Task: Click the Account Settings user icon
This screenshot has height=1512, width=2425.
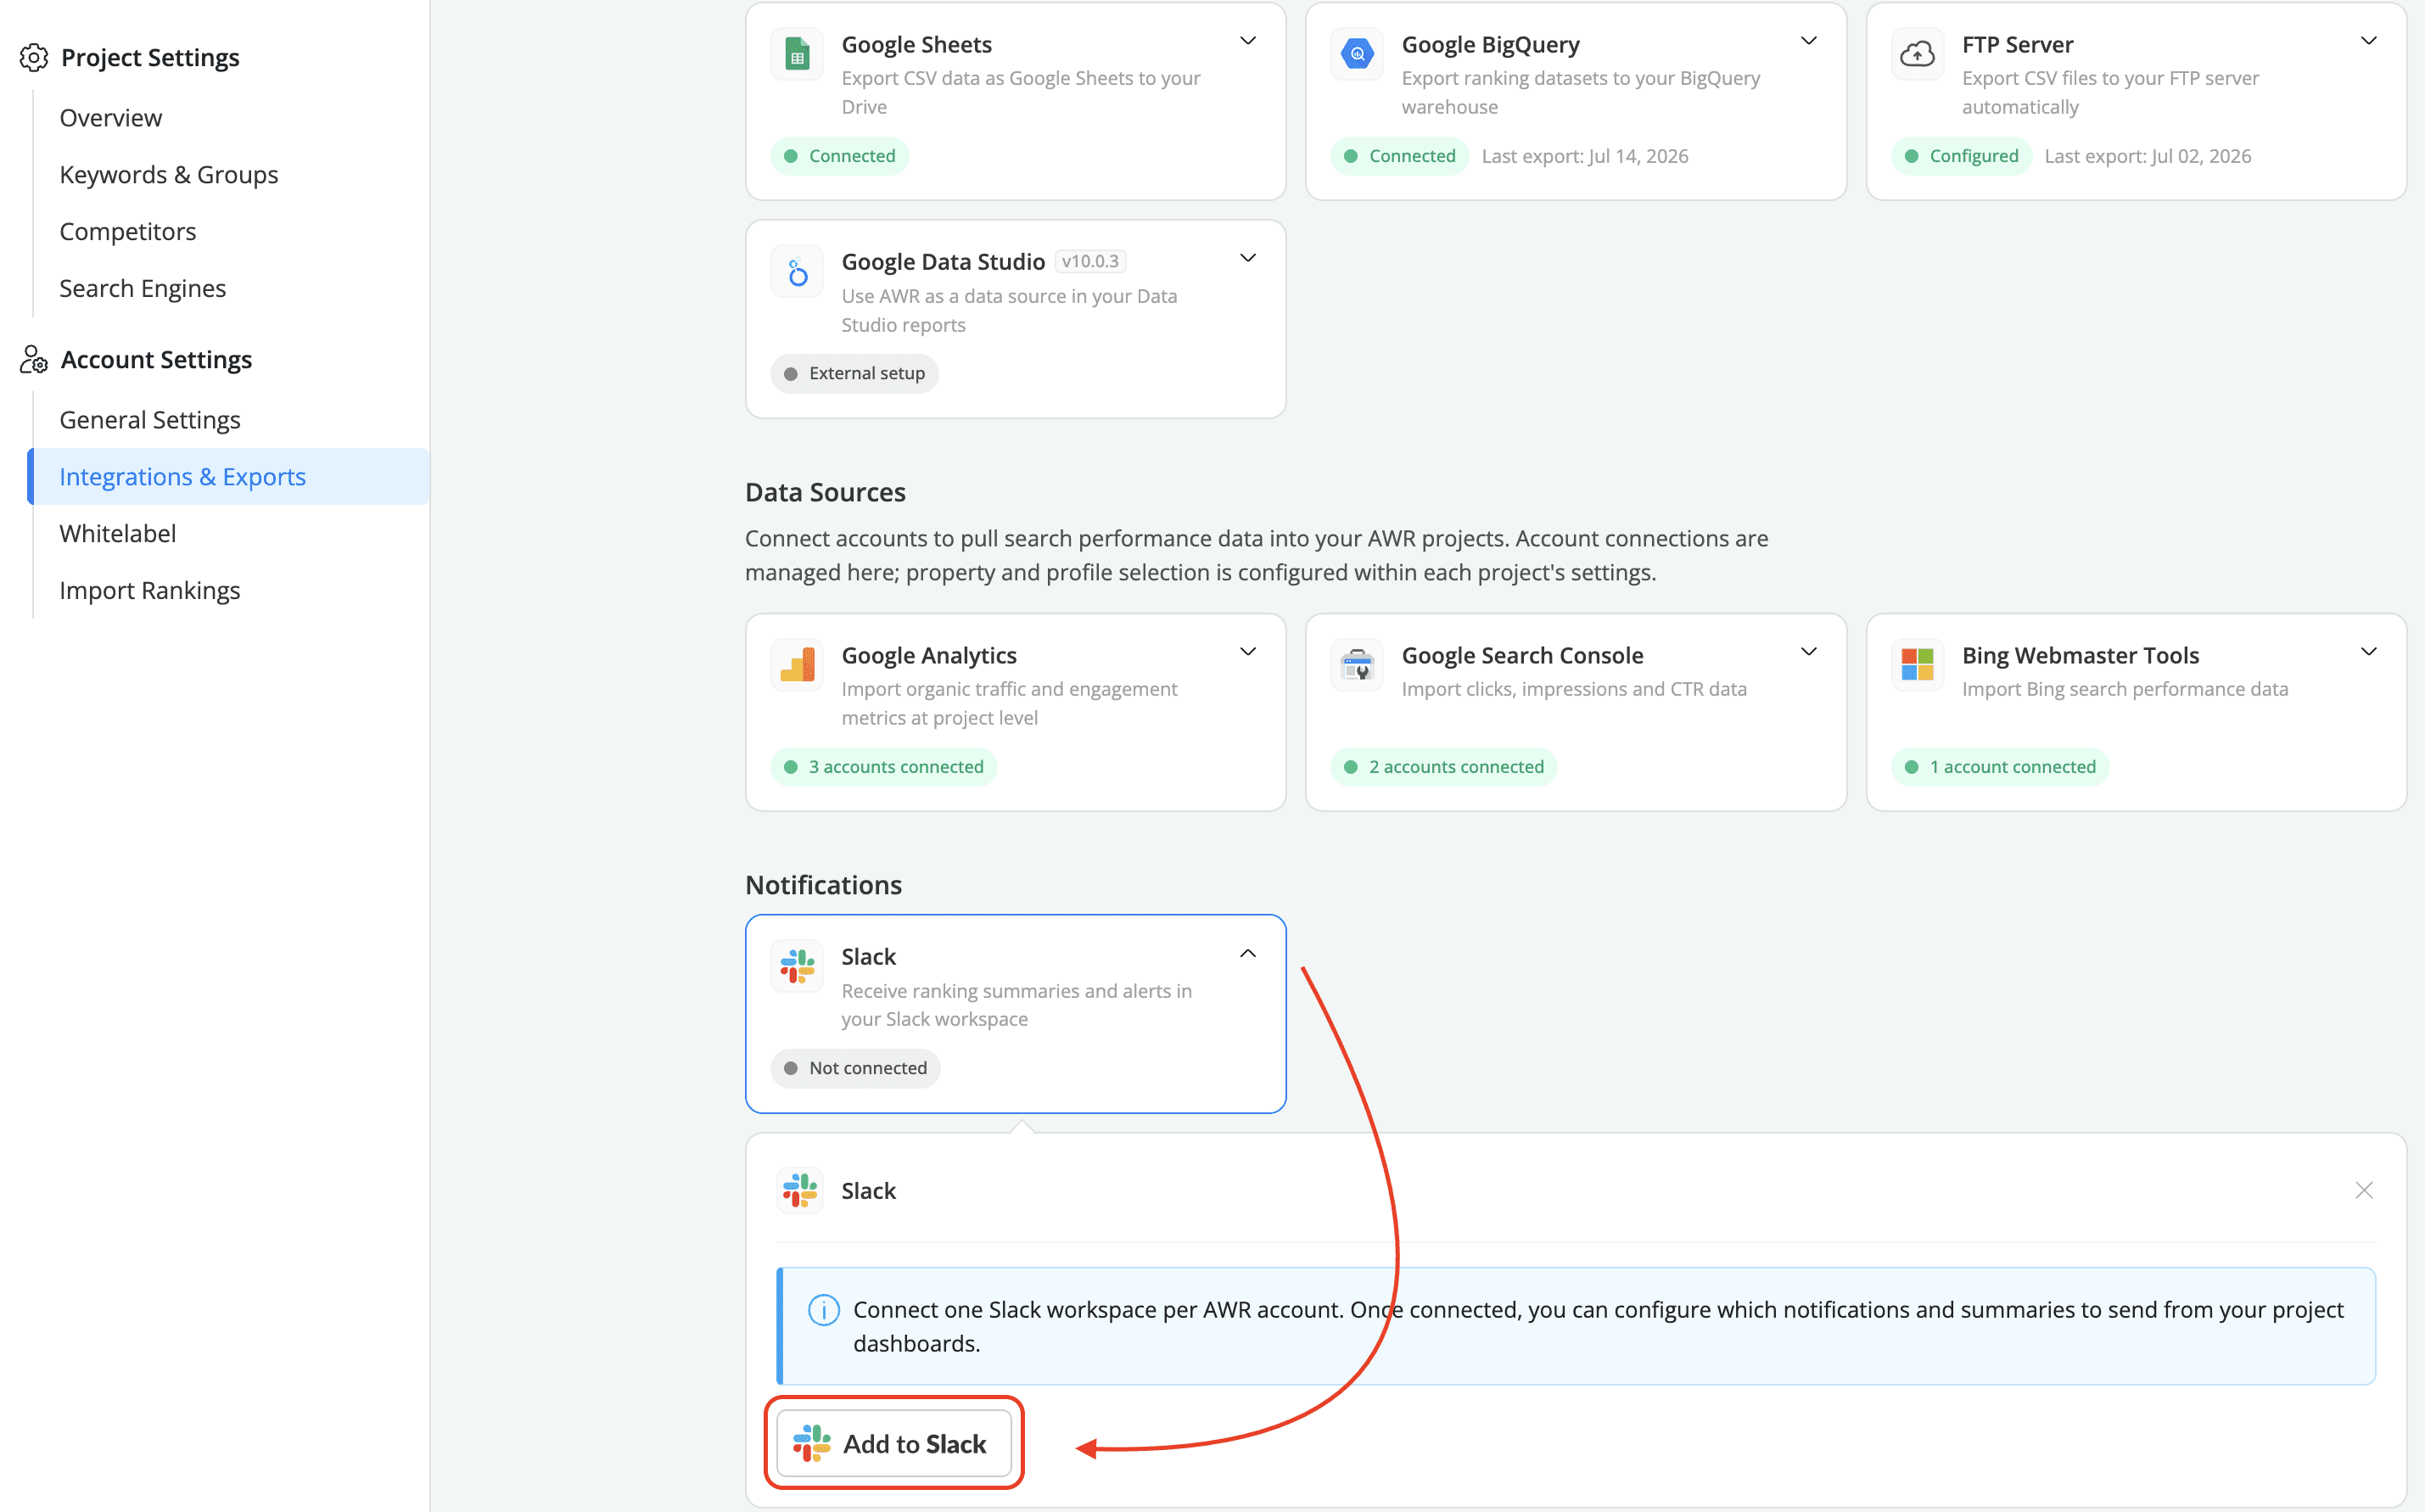Action: pos(33,360)
